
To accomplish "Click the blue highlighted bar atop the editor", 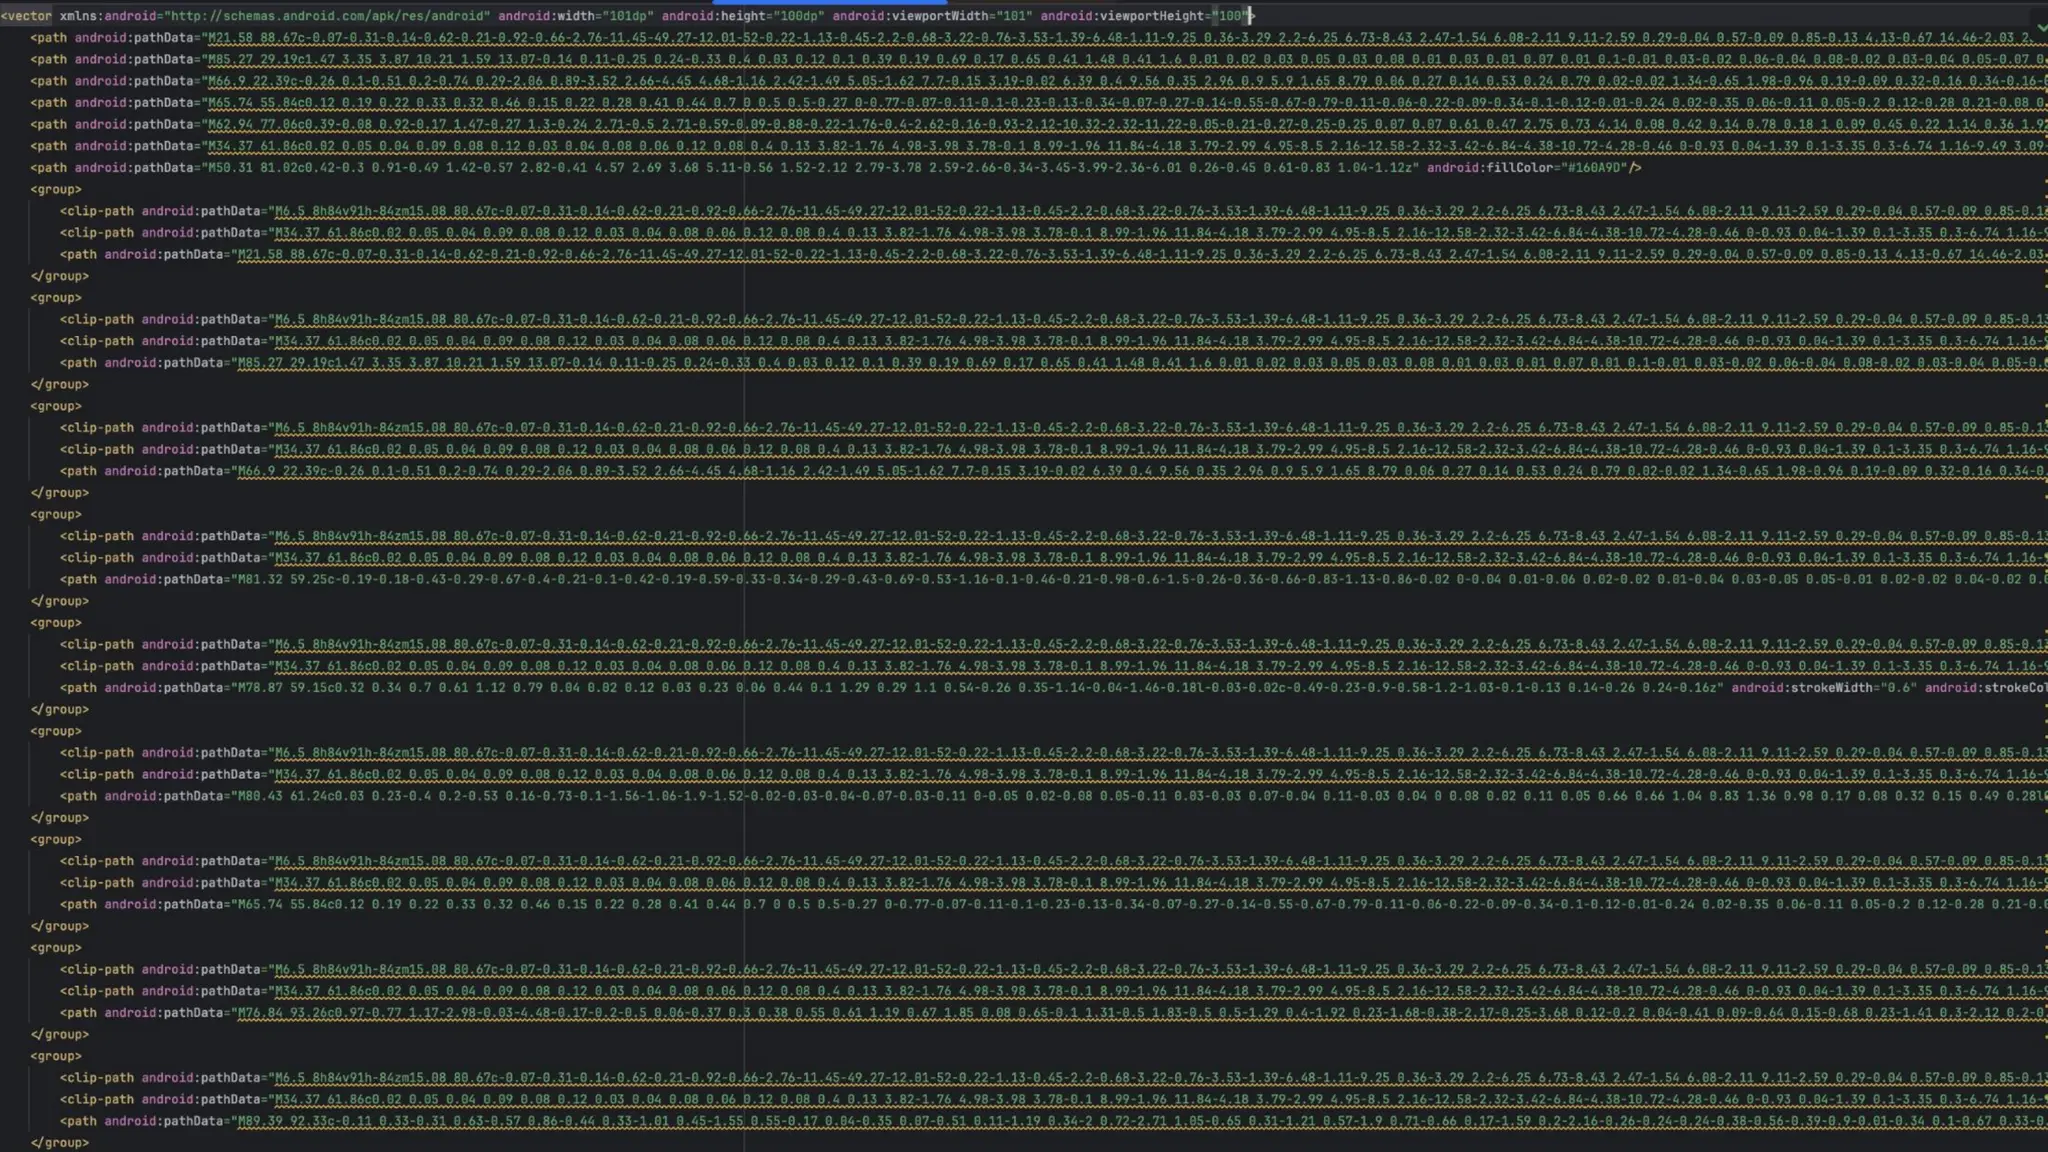I will [829, 3].
